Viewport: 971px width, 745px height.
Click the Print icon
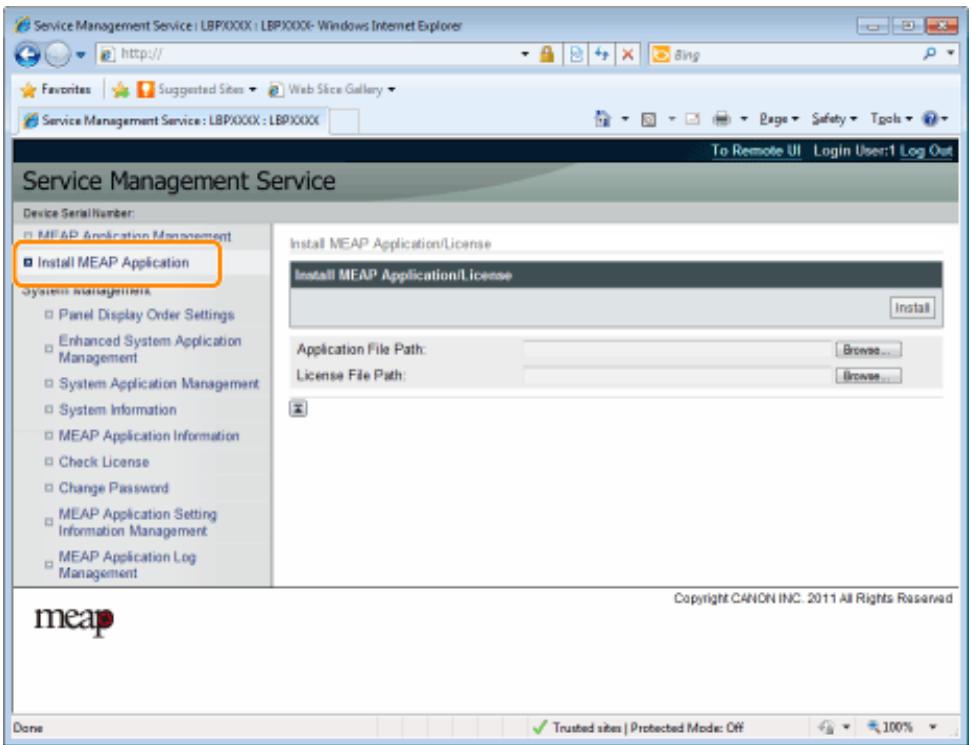point(721,118)
